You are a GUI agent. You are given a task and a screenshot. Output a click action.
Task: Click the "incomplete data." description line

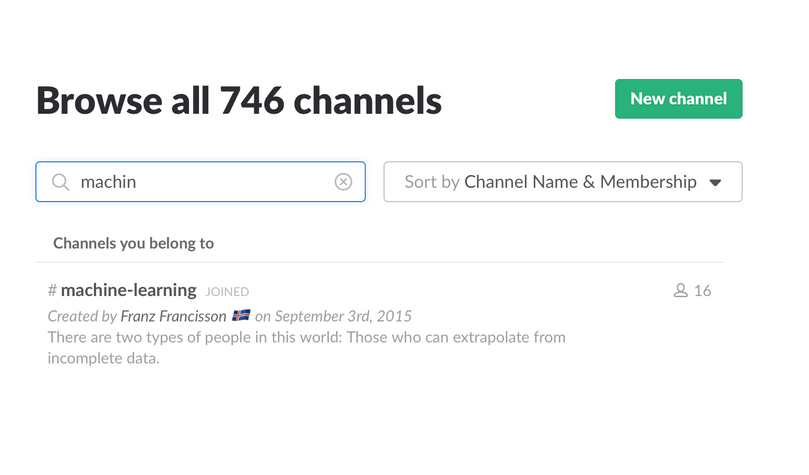point(104,358)
